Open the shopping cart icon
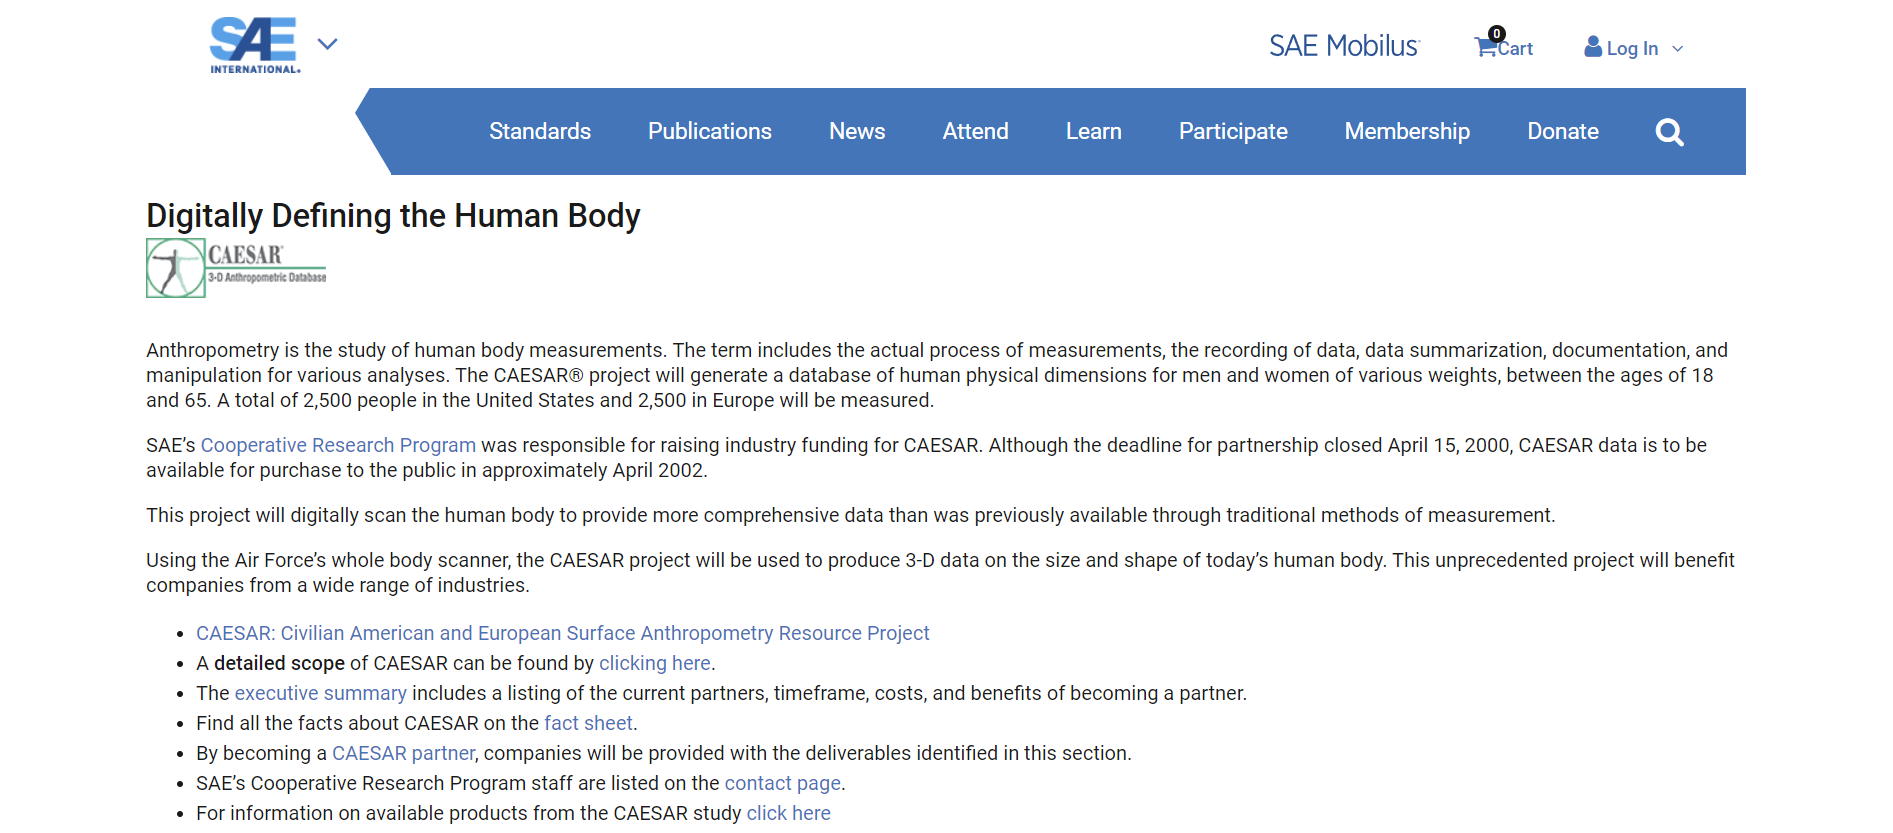 pos(1486,46)
